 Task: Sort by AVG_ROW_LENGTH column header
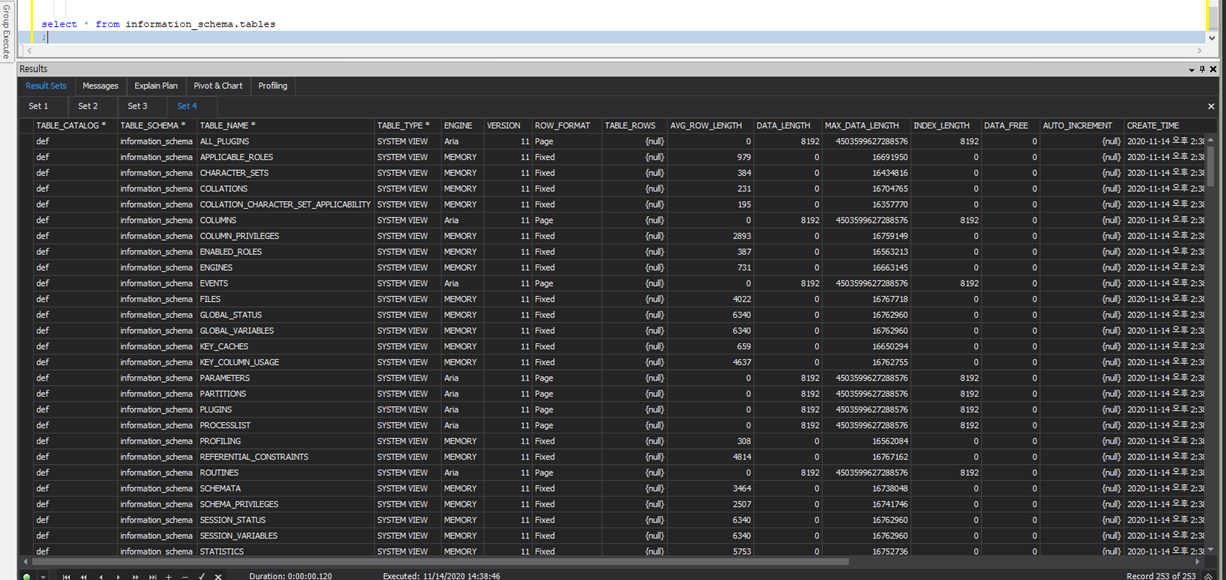[710, 125]
